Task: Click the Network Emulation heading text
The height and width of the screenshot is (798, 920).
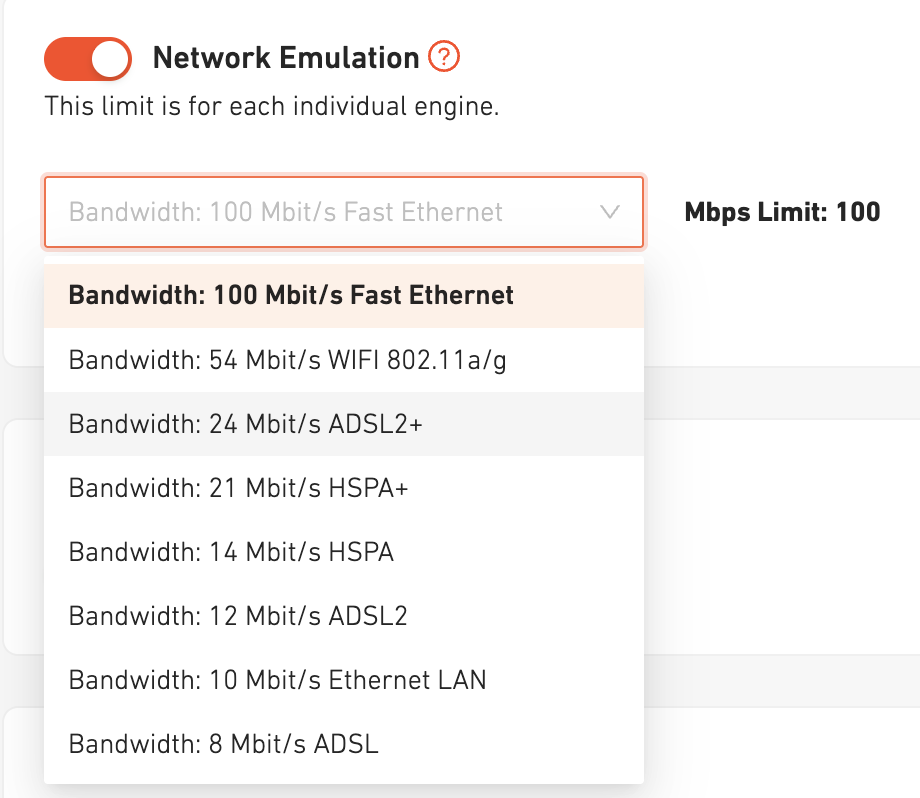Action: [x=286, y=58]
